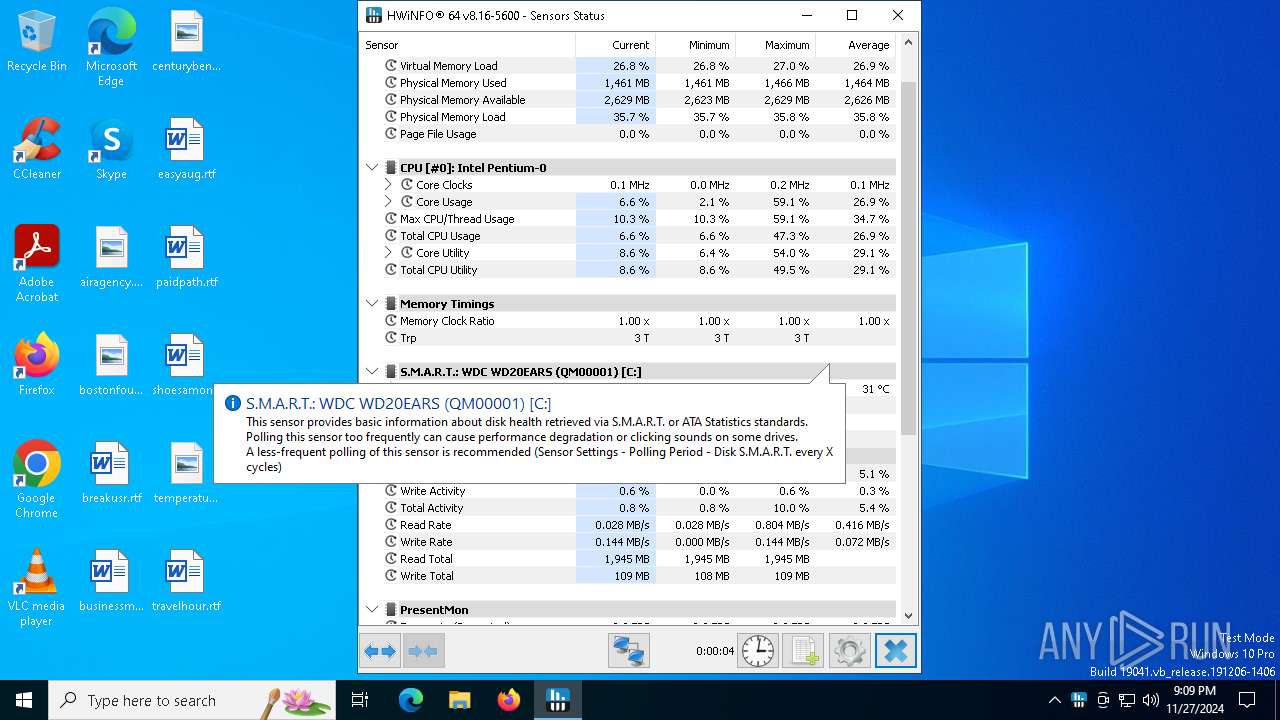Select the Trp timing row
Viewport: 1280px width, 720px height.
pyautogui.click(x=628, y=338)
